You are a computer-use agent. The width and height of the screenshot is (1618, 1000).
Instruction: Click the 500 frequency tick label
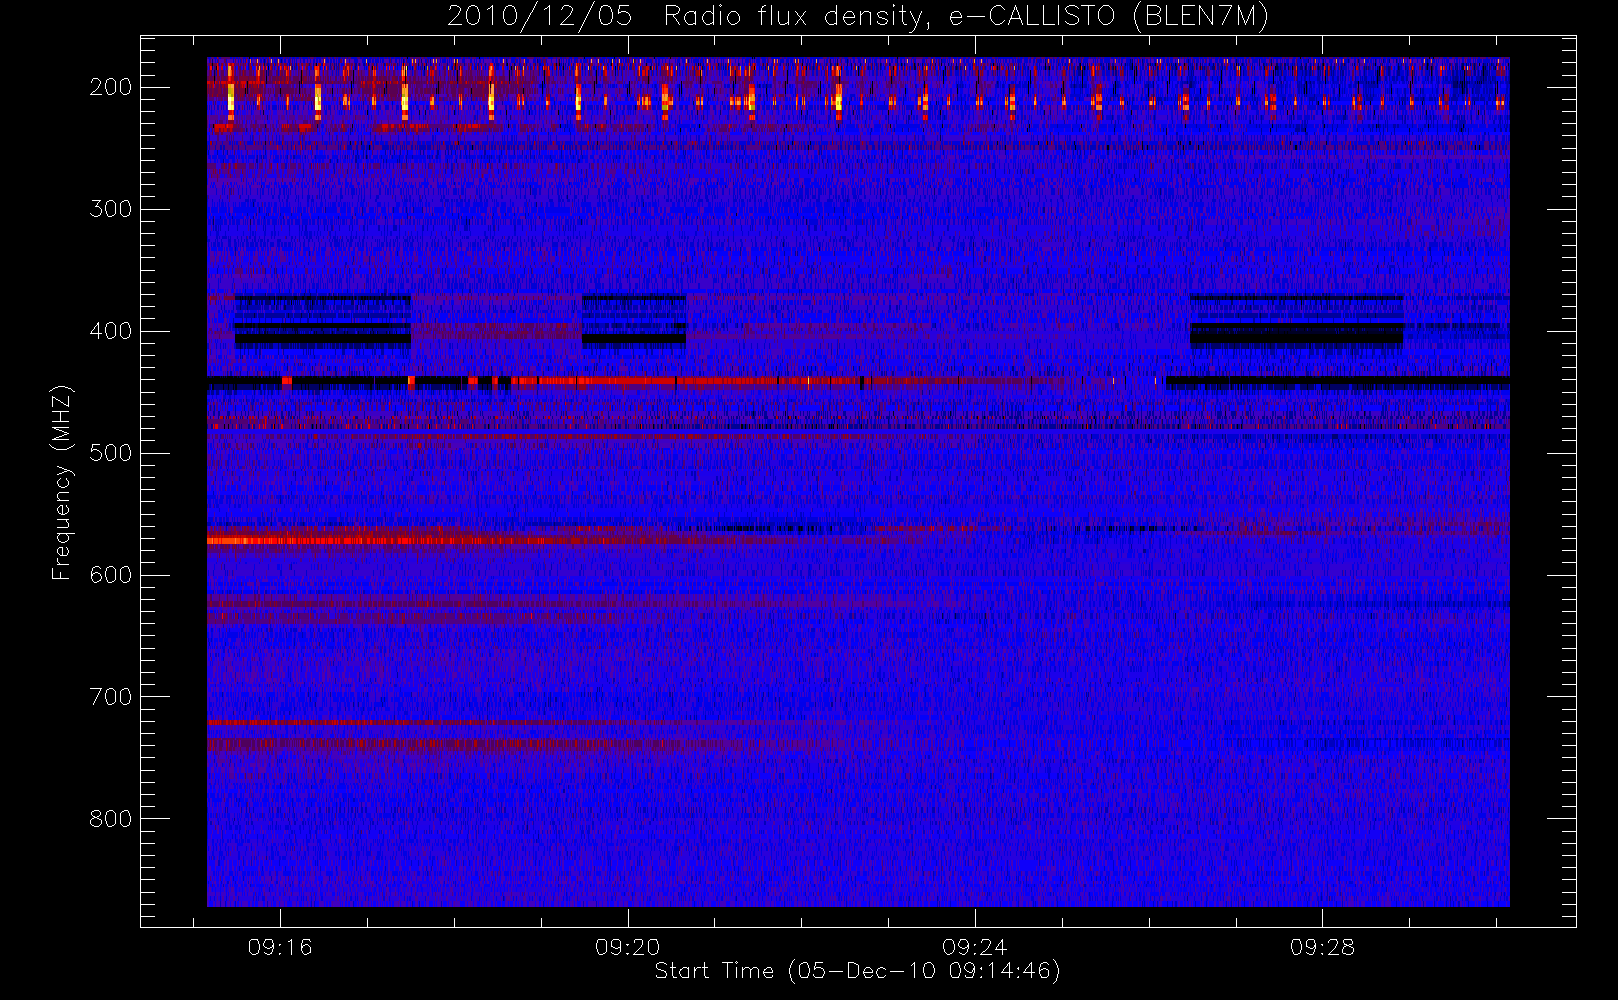110,453
